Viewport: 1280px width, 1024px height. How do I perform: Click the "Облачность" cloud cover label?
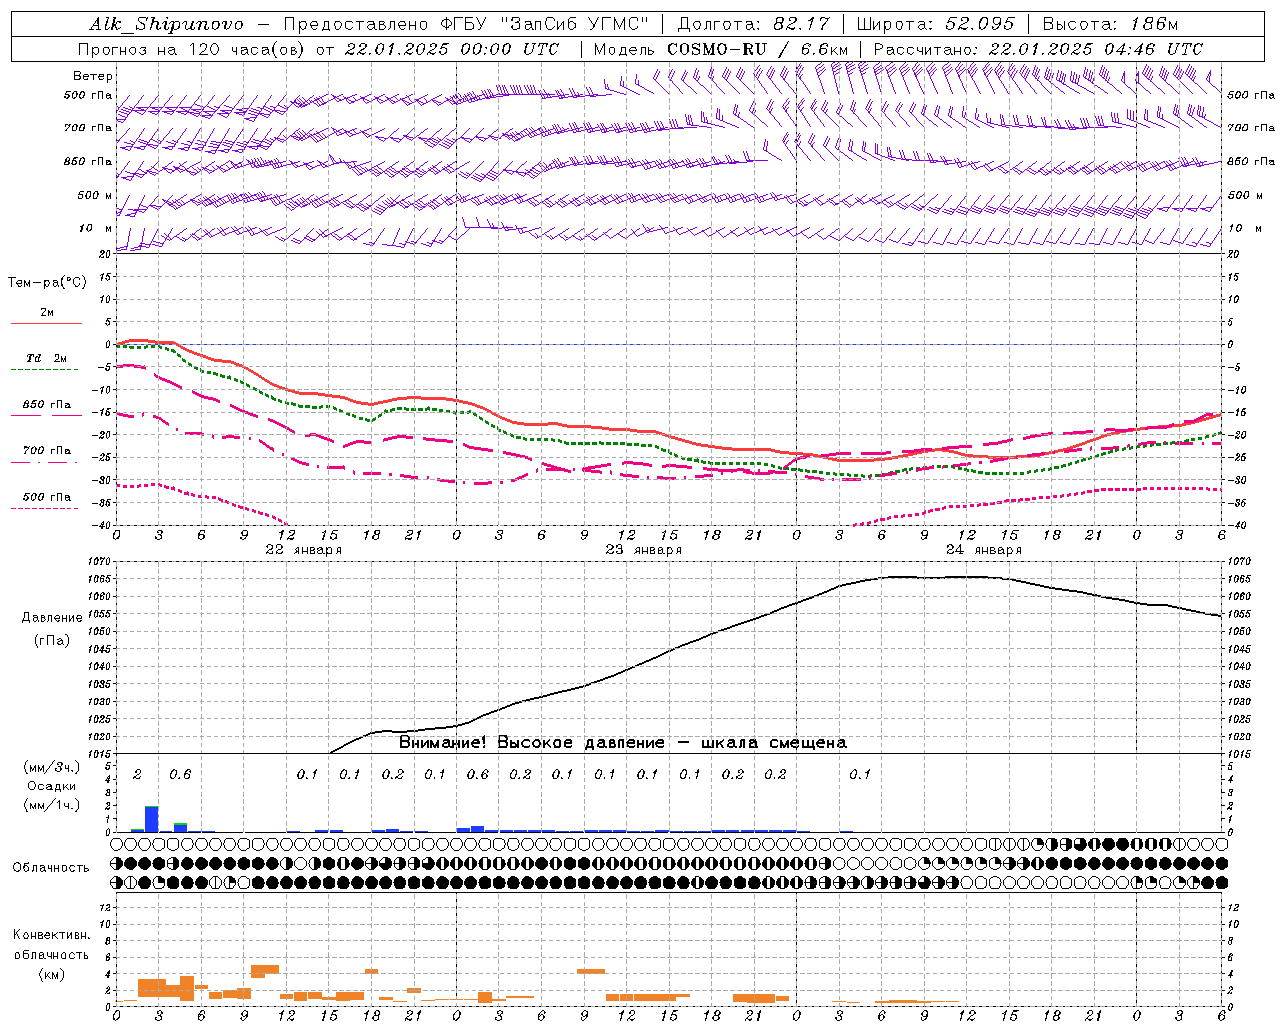[51, 867]
